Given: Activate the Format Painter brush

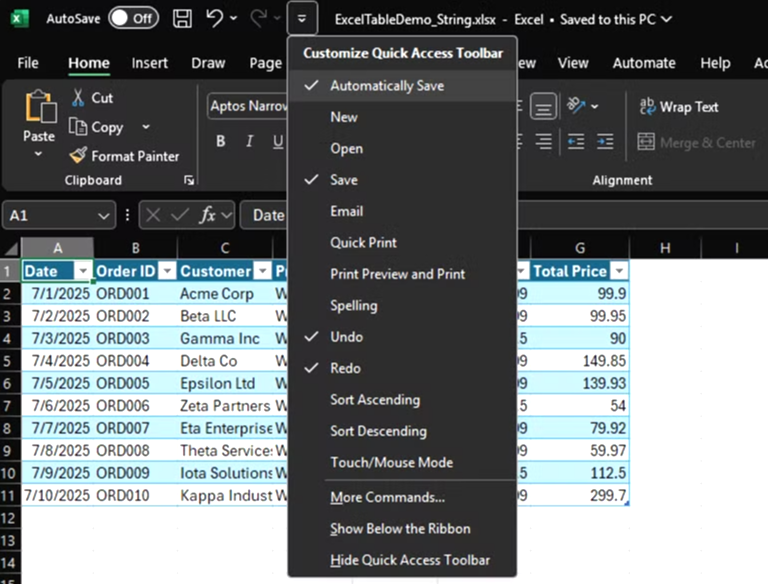Looking at the screenshot, I should [x=124, y=156].
